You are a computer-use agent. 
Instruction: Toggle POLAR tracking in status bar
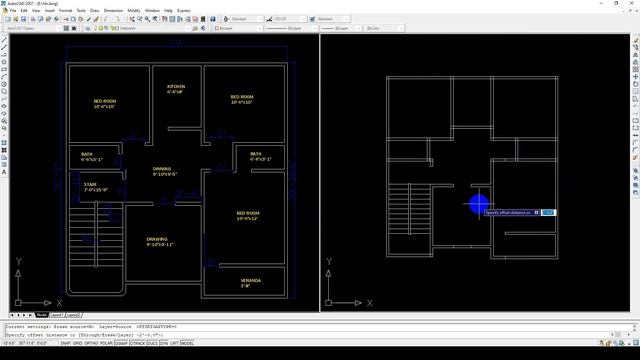[x=106, y=343]
